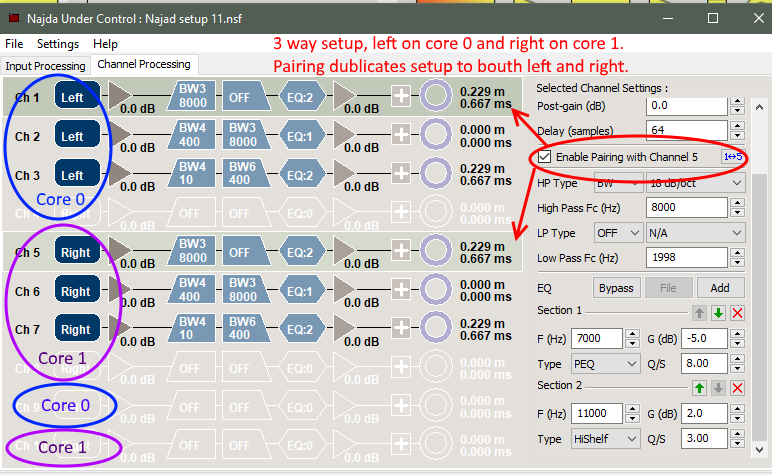Screen dimensions: 772x475
Task: Open the Ch 3 BW4 10 high-pass block
Action: coord(192,173)
